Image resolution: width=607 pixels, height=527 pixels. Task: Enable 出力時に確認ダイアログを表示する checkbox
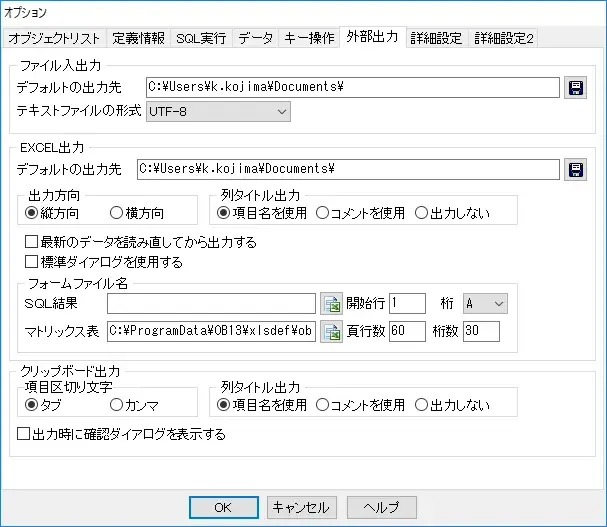pos(24,434)
